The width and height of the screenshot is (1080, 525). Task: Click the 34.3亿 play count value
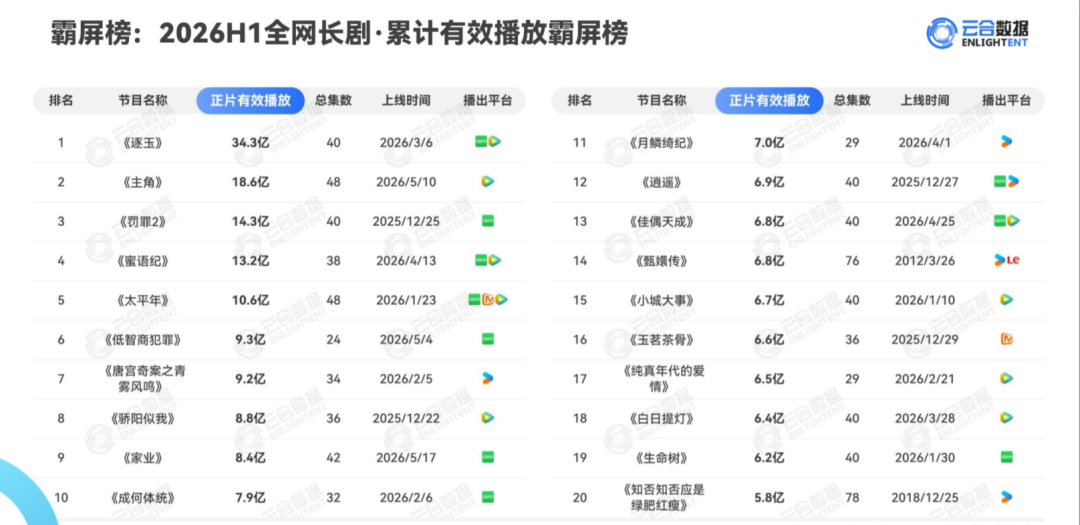251,143
